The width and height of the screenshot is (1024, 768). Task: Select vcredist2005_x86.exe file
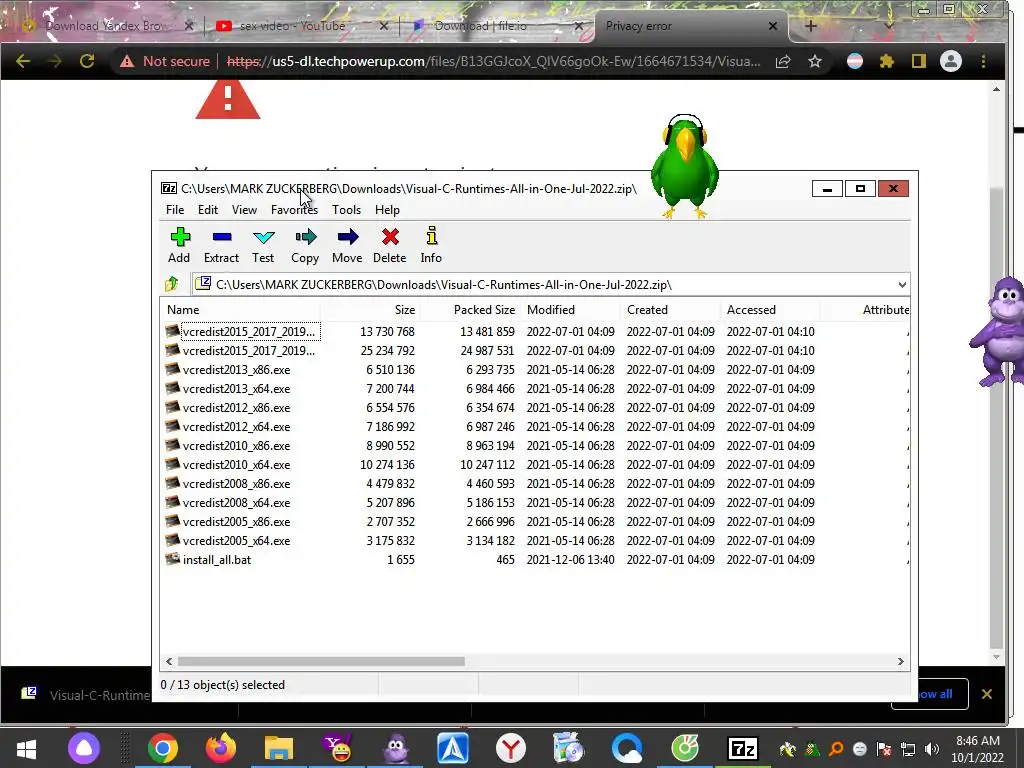(x=236, y=522)
